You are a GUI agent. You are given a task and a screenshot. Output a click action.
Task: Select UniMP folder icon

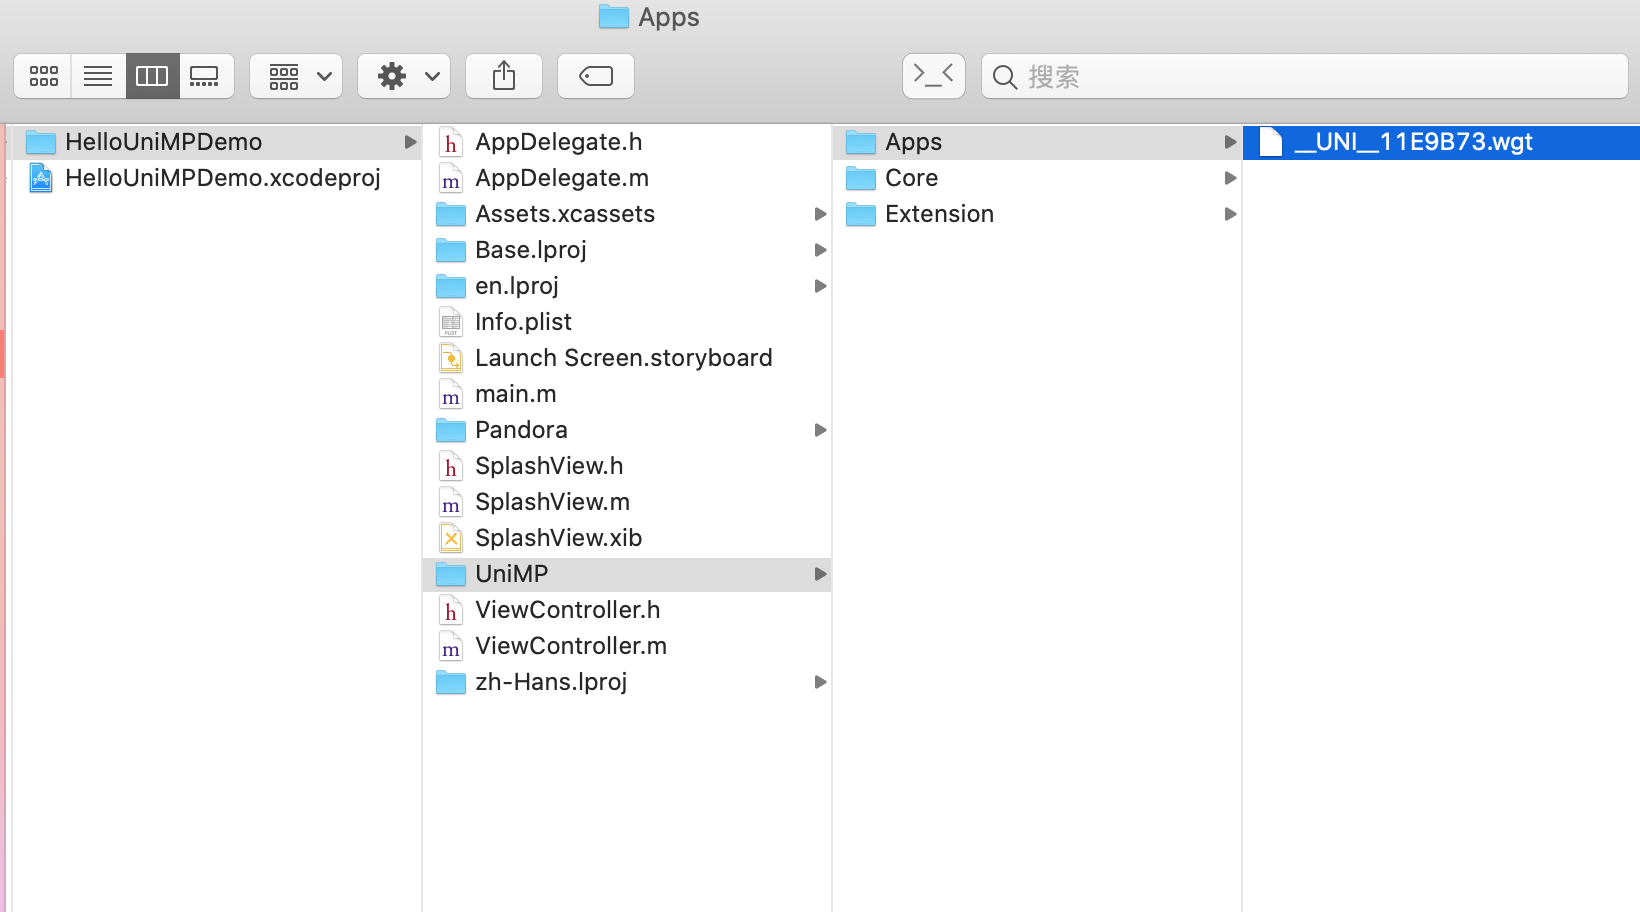point(451,574)
